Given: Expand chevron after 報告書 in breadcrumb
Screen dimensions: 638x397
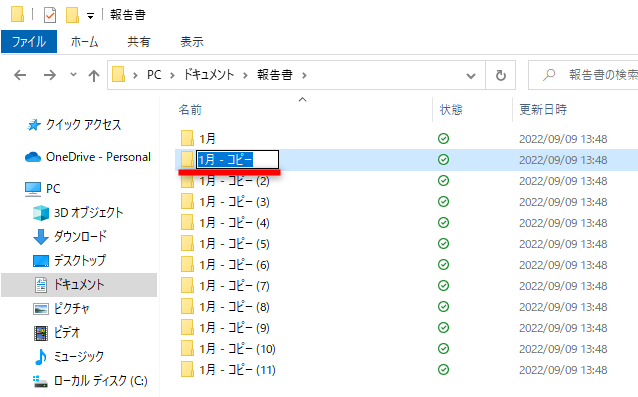Looking at the screenshot, I should 304,75.
